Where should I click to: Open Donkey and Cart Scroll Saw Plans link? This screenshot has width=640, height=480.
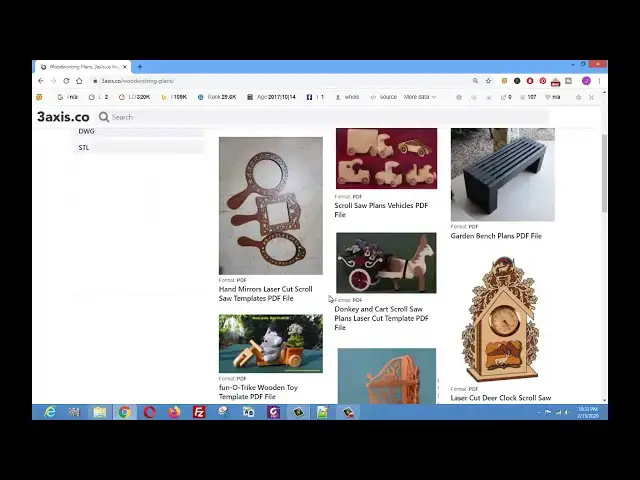(x=381, y=318)
